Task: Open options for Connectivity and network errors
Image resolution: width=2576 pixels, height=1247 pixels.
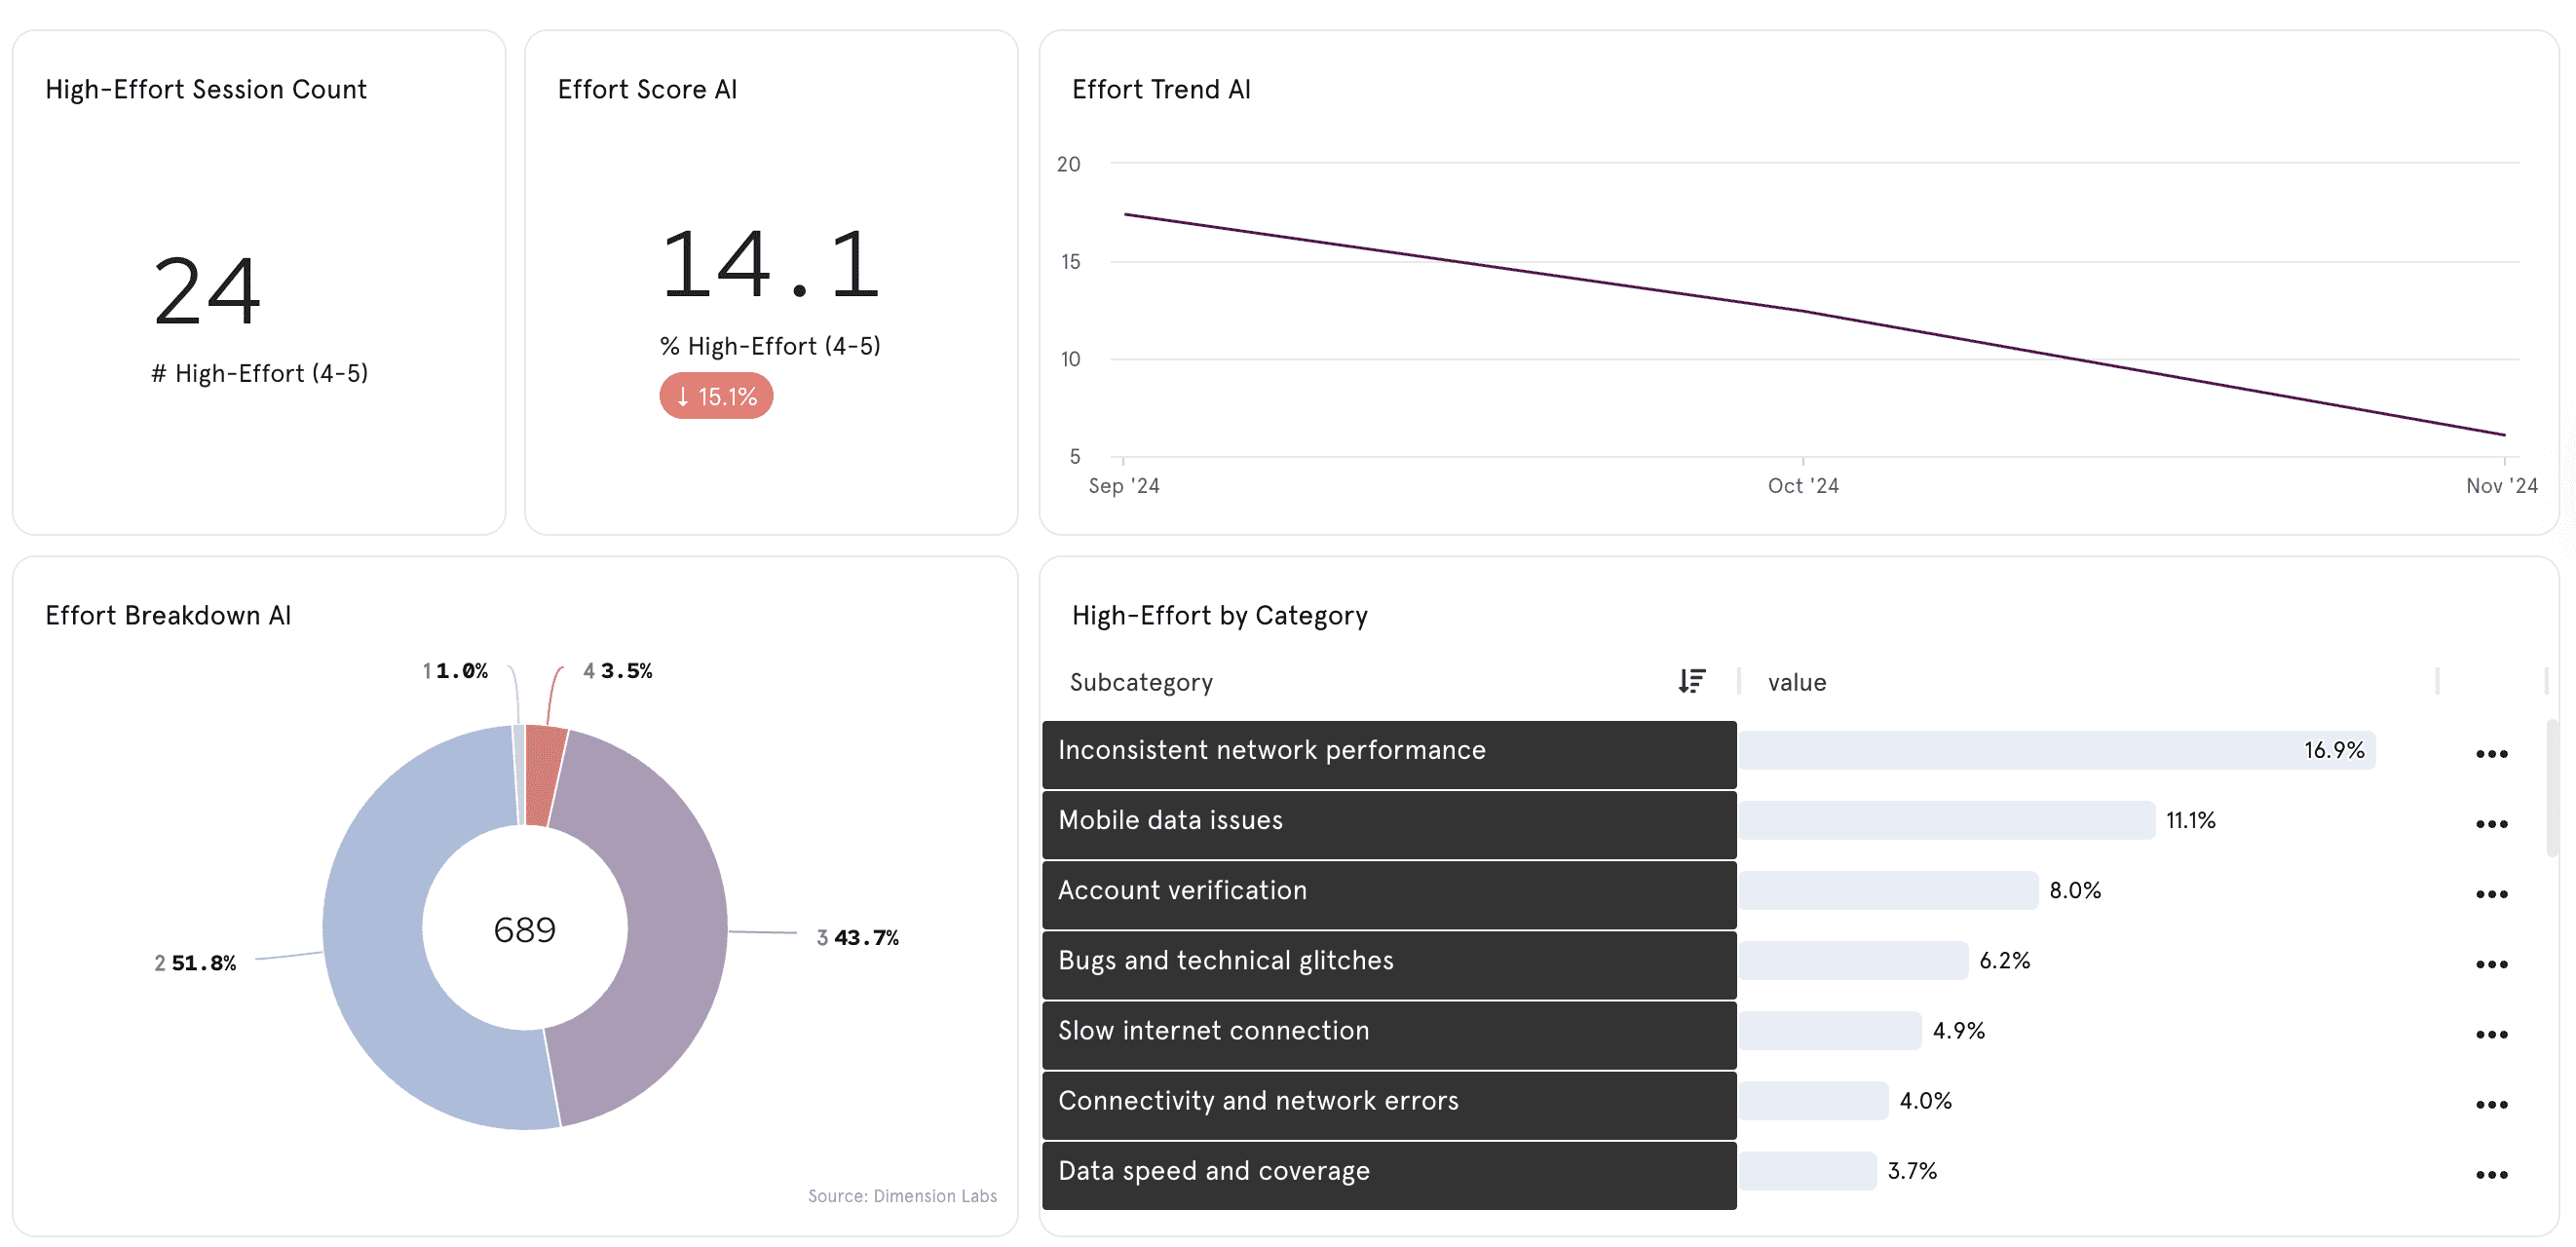Action: 2491,1104
